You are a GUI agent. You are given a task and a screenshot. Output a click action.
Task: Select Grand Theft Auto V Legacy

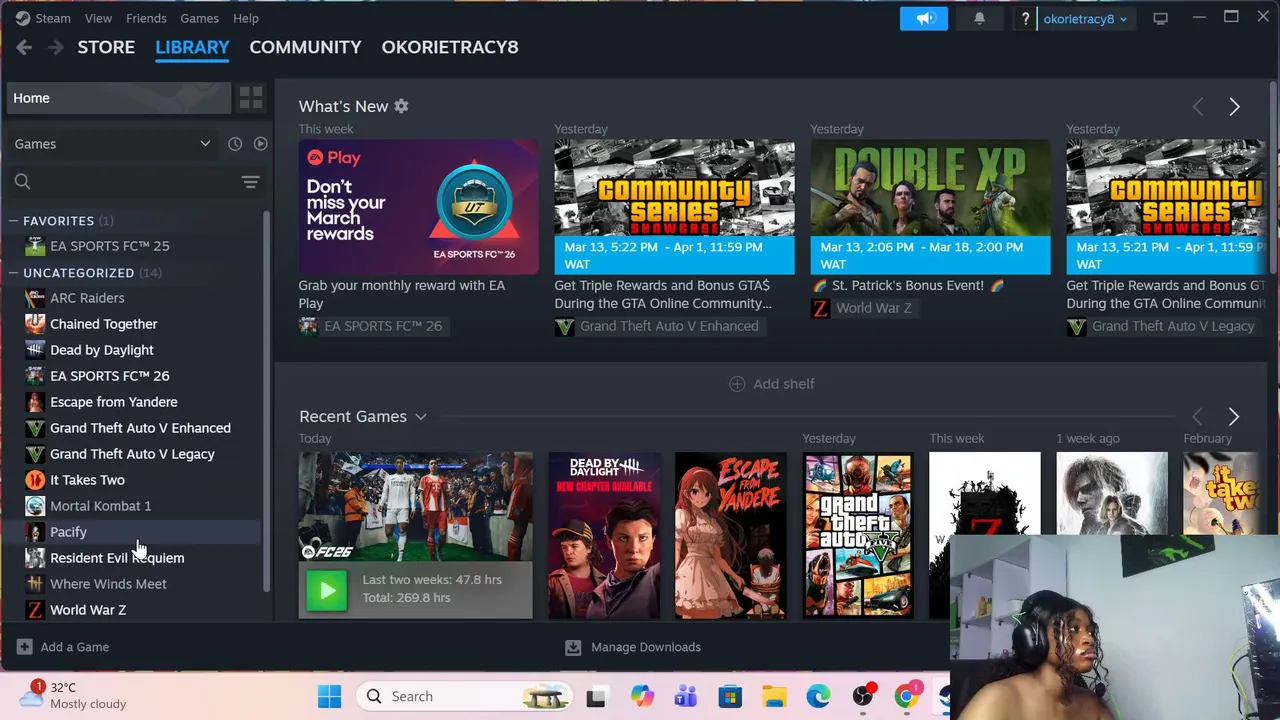point(132,454)
